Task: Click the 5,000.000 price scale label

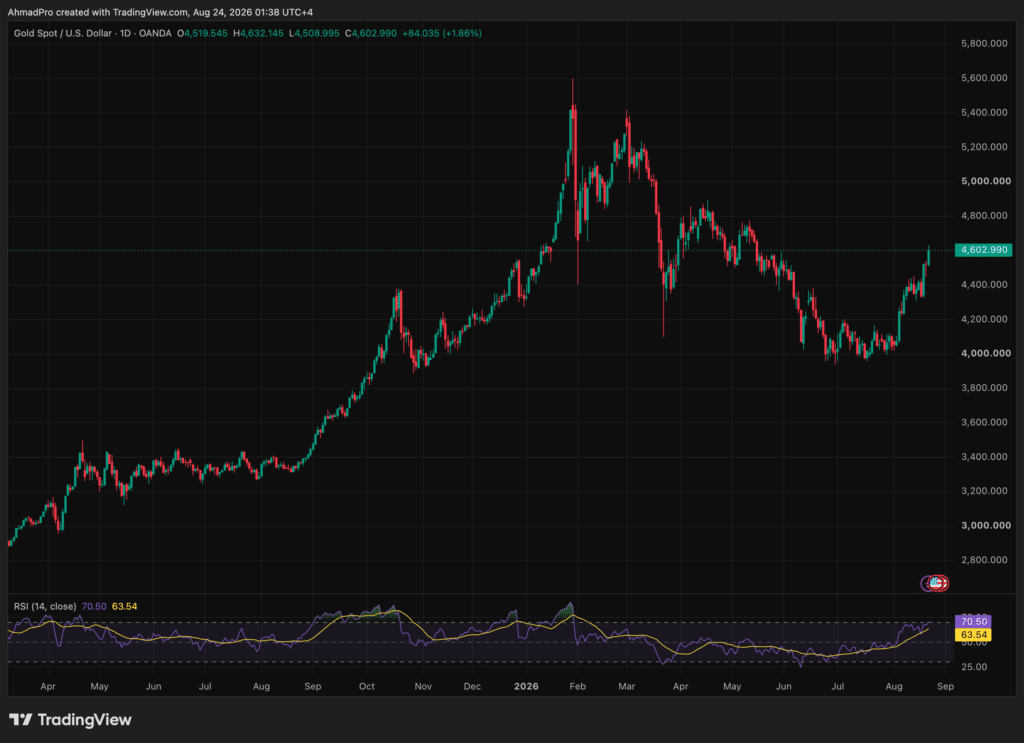Action: (985, 181)
